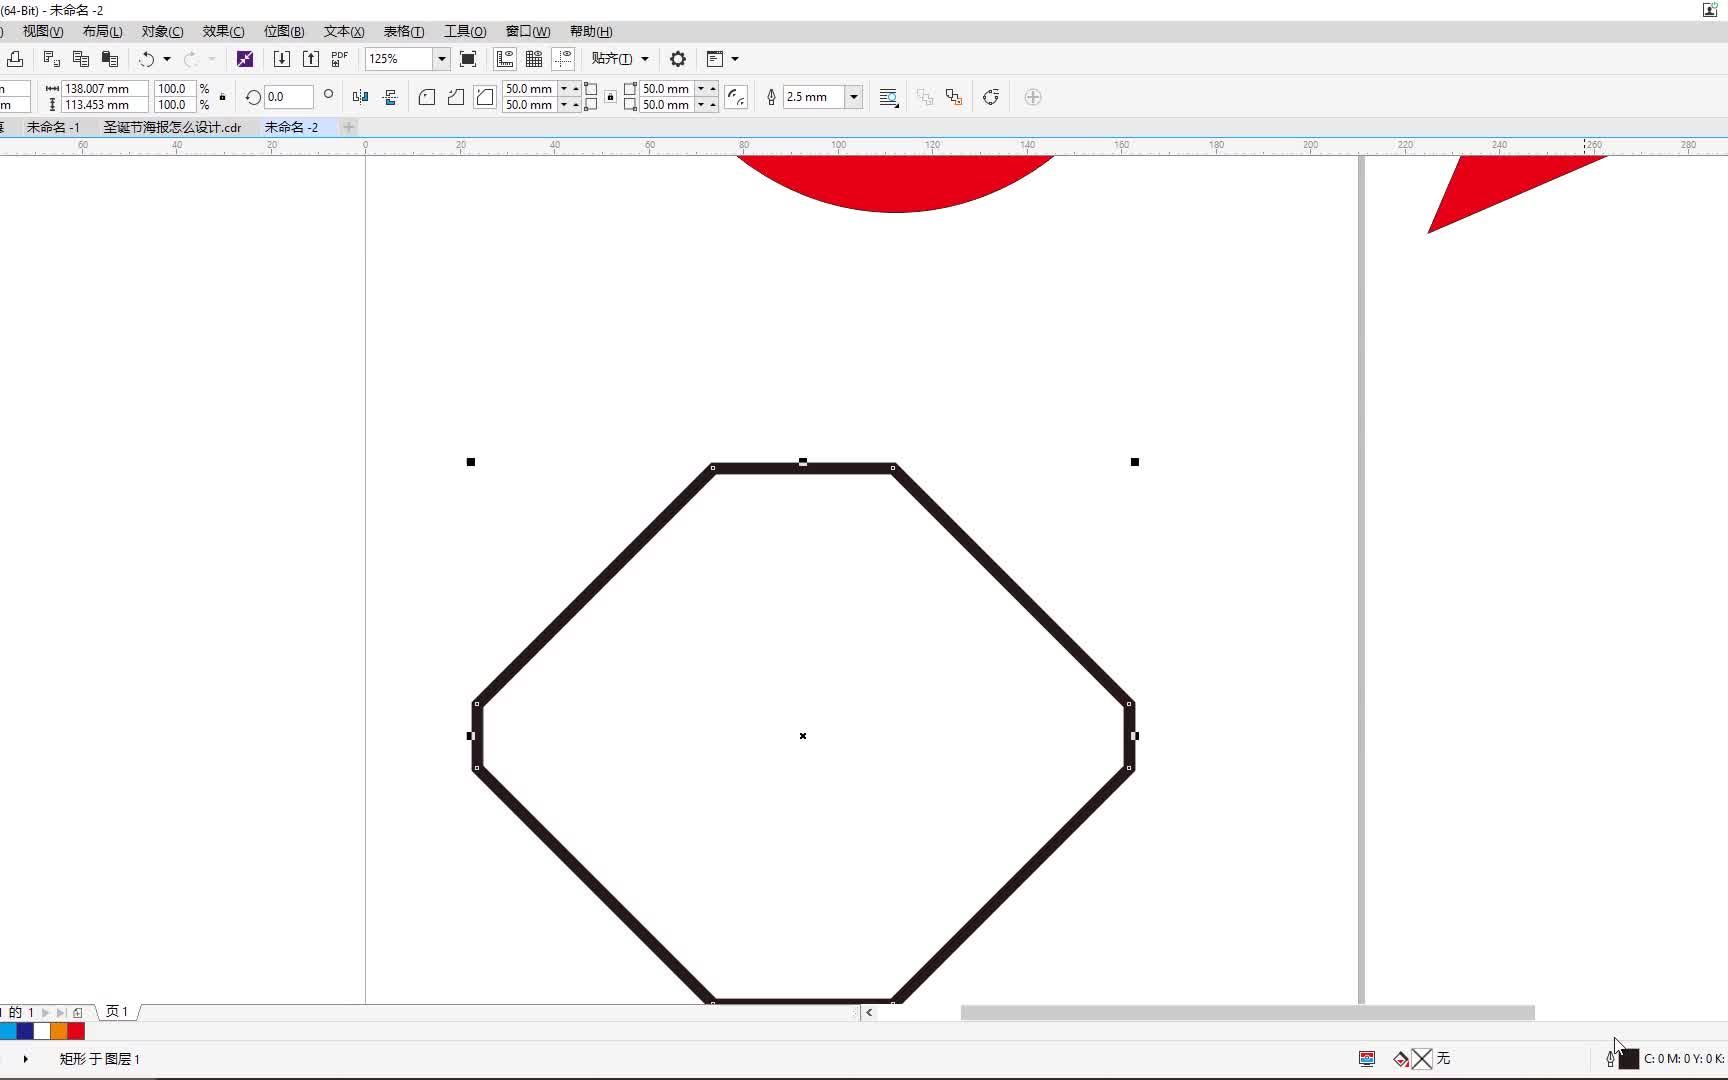1728x1080 pixels.
Task: Open the outline width dropdown at 2.5 mm
Action: (854, 97)
